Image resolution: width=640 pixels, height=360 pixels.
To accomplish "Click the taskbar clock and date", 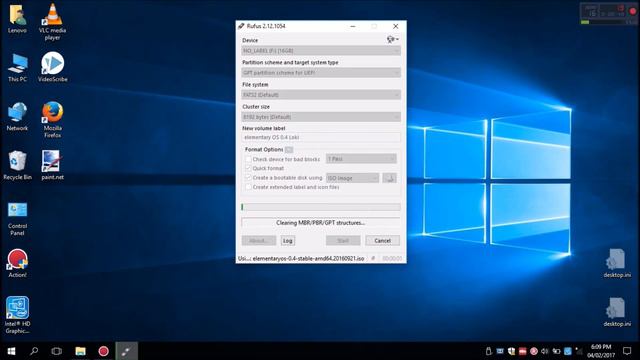I will pyautogui.click(x=601, y=351).
